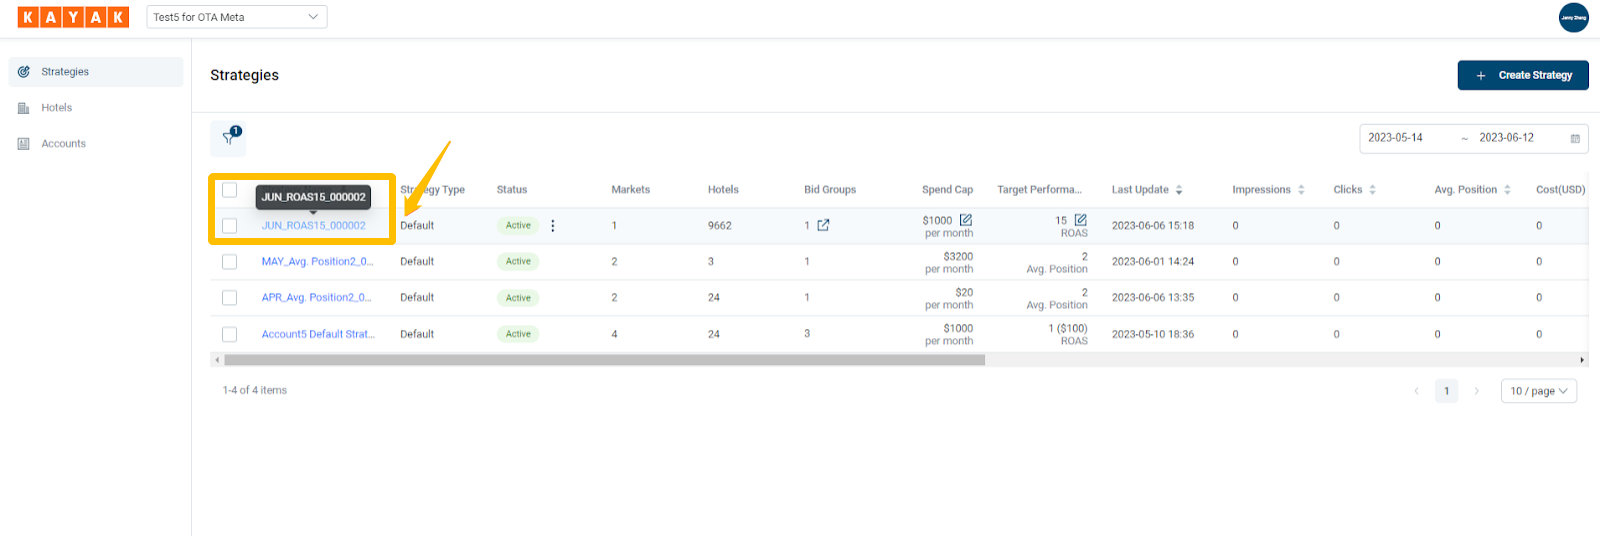
Task: Open the Test5 for OTA Meta account dropdown
Action: tap(237, 17)
